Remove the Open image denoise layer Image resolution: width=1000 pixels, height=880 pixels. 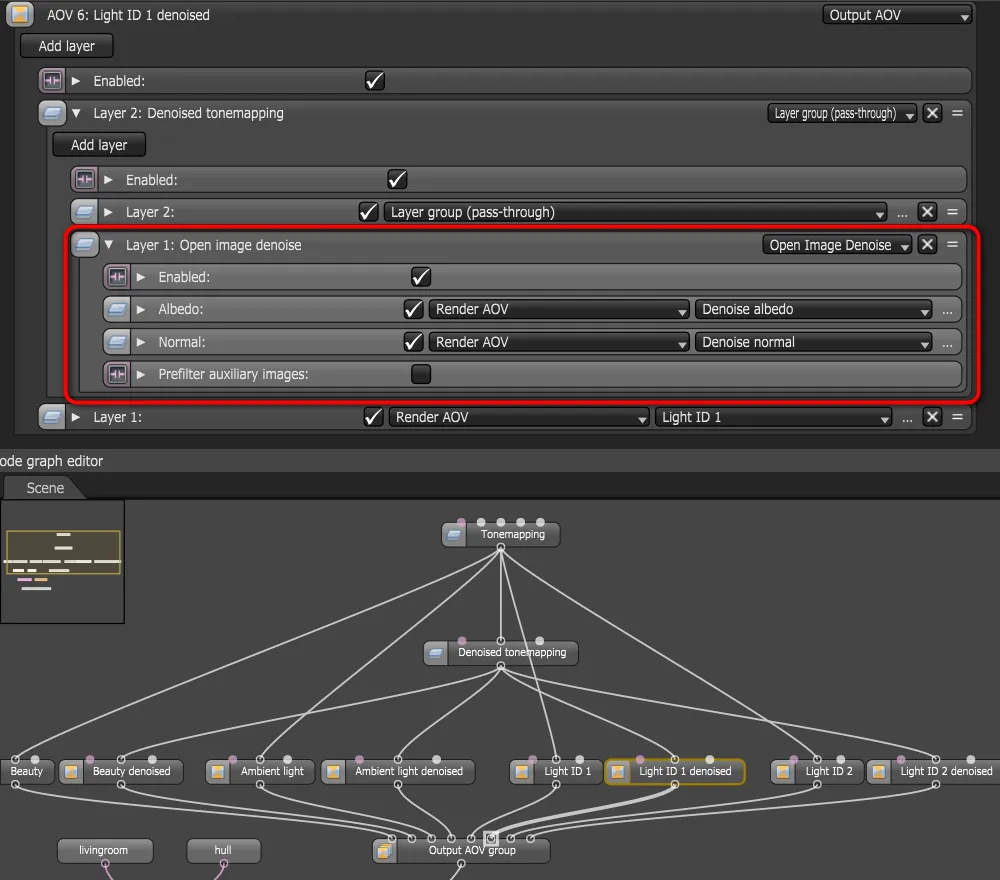click(x=928, y=245)
